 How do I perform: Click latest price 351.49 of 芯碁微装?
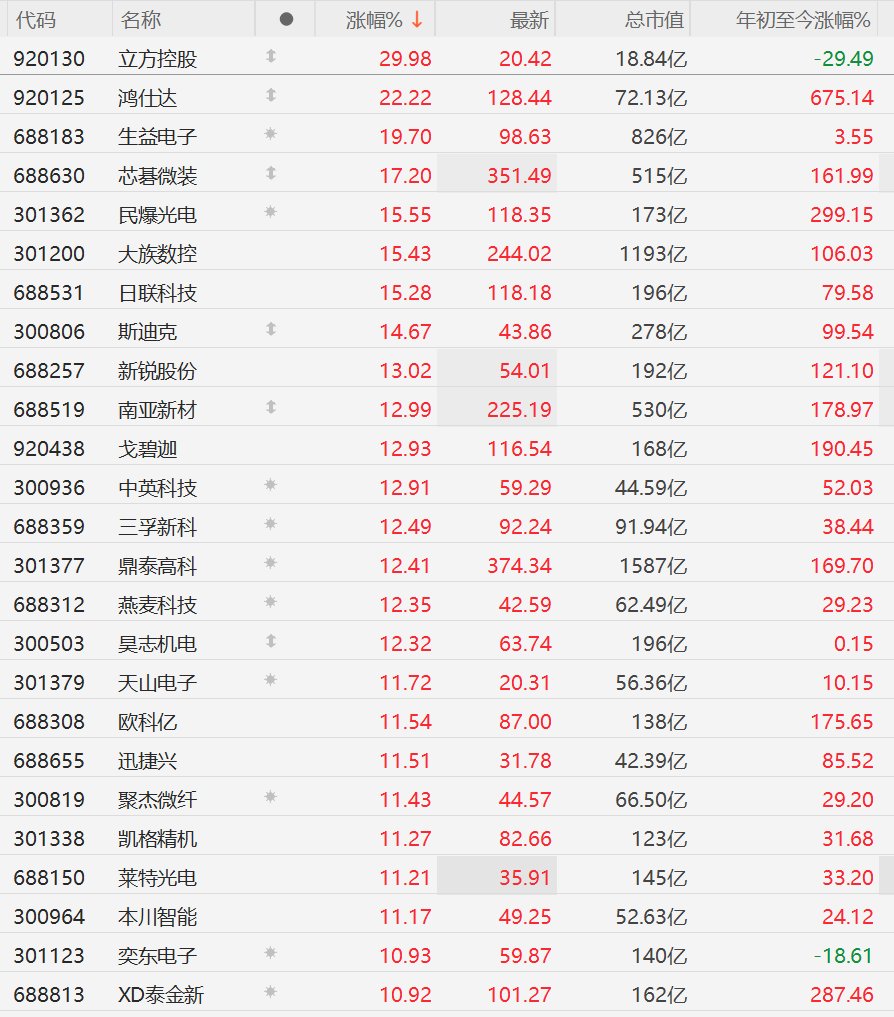520,176
